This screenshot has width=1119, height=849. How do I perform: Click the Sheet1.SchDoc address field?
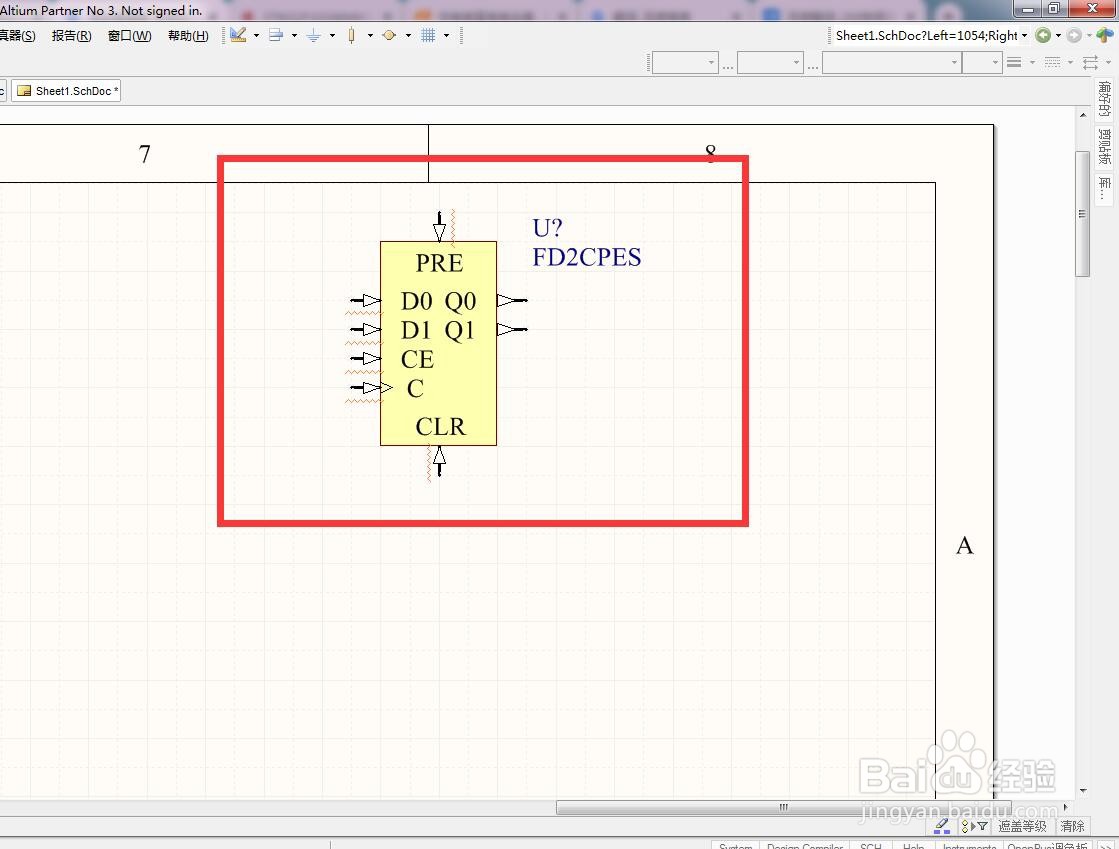[x=926, y=35]
